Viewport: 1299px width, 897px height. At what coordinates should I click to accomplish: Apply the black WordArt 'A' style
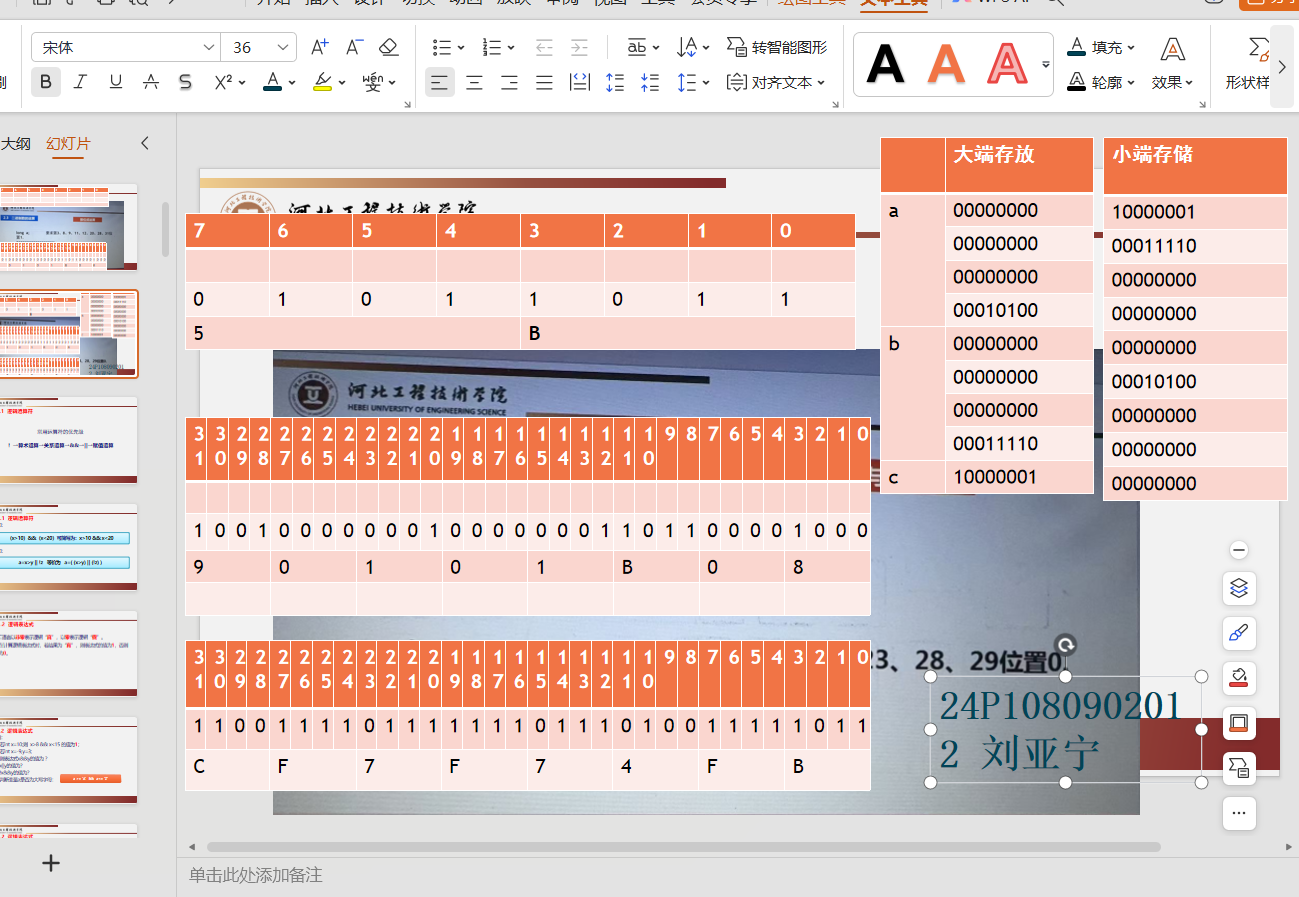885,64
